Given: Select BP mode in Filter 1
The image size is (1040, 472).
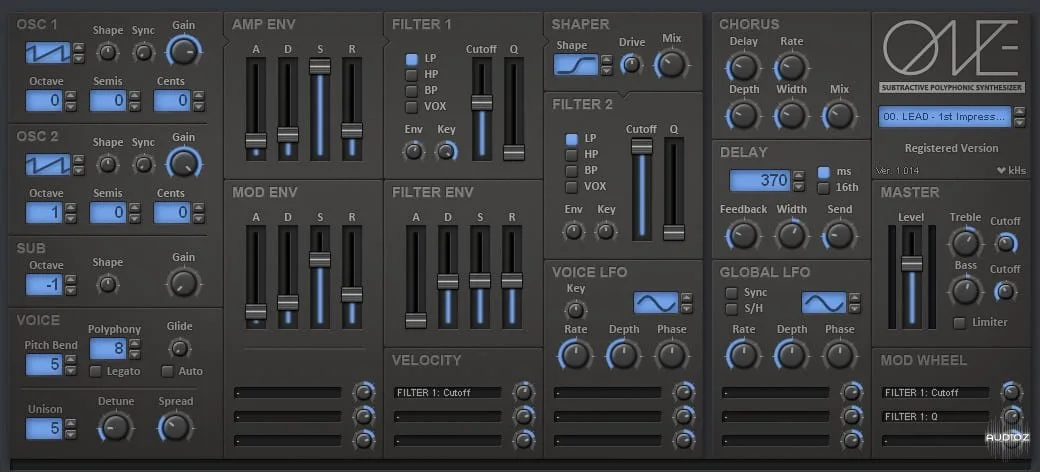Looking at the screenshot, I should (x=412, y=90).
